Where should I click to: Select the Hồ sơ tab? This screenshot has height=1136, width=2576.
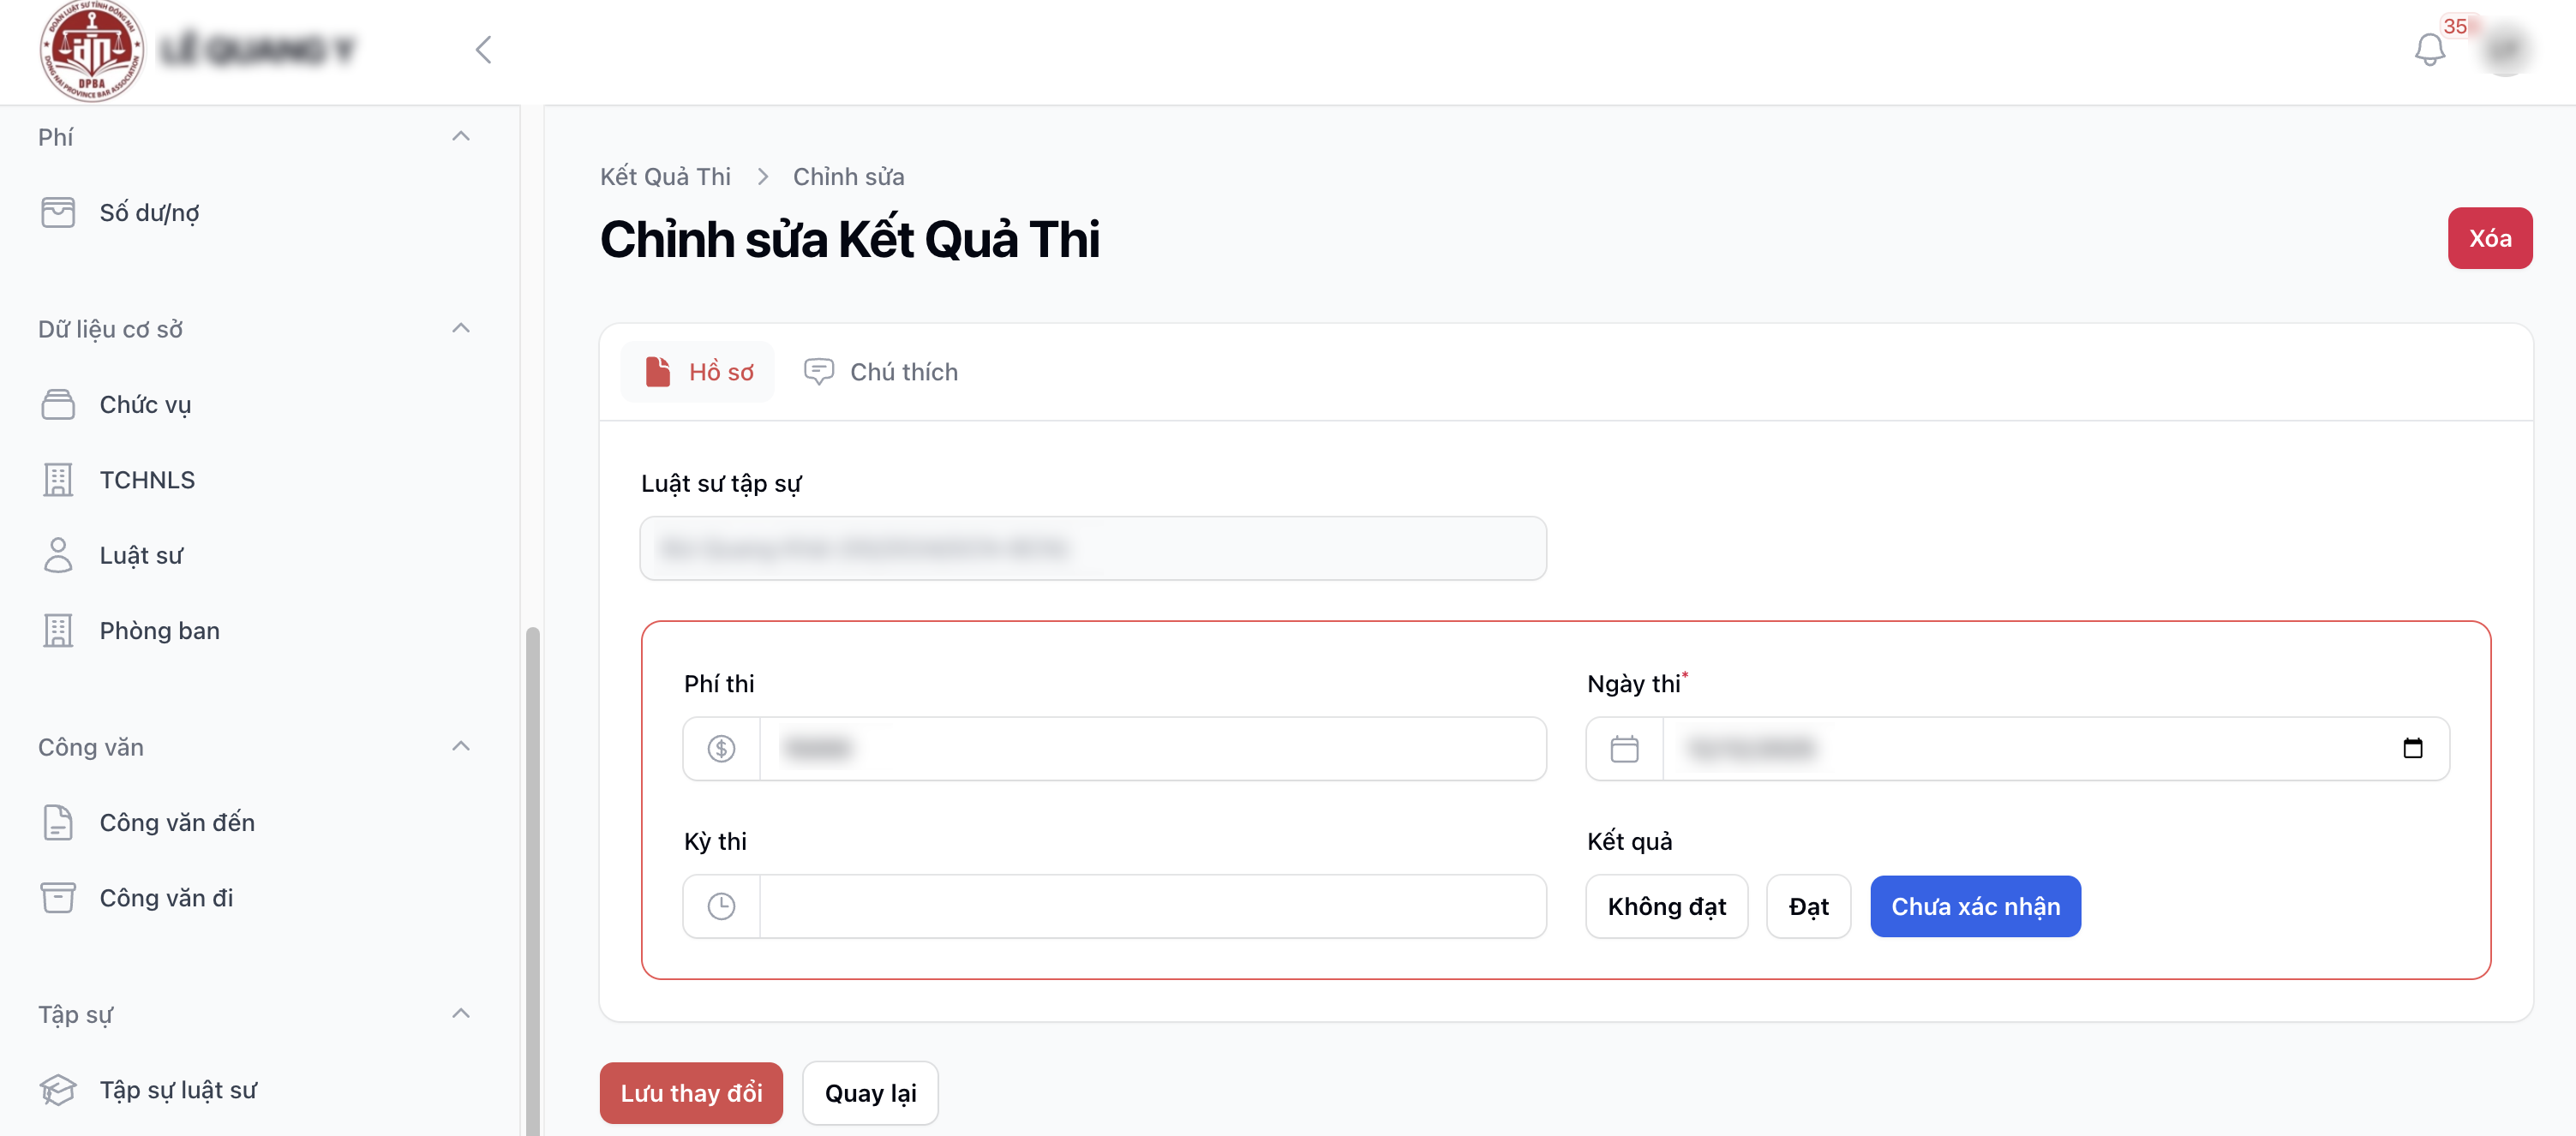pos(698,372)
